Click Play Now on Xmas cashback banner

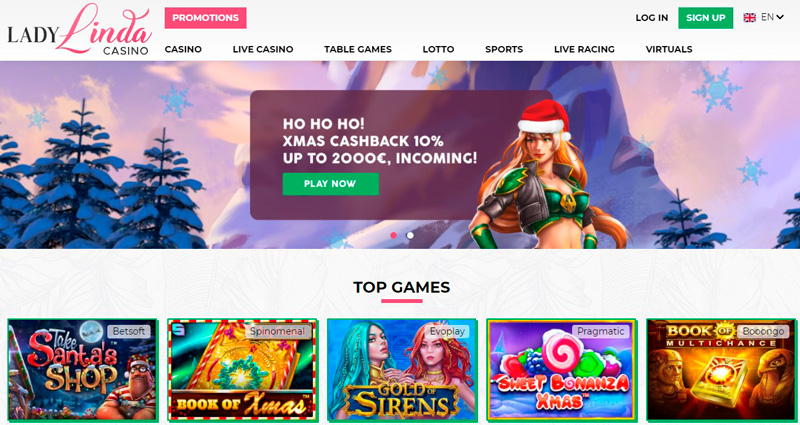pyautogui.click(x=331, y=184)
